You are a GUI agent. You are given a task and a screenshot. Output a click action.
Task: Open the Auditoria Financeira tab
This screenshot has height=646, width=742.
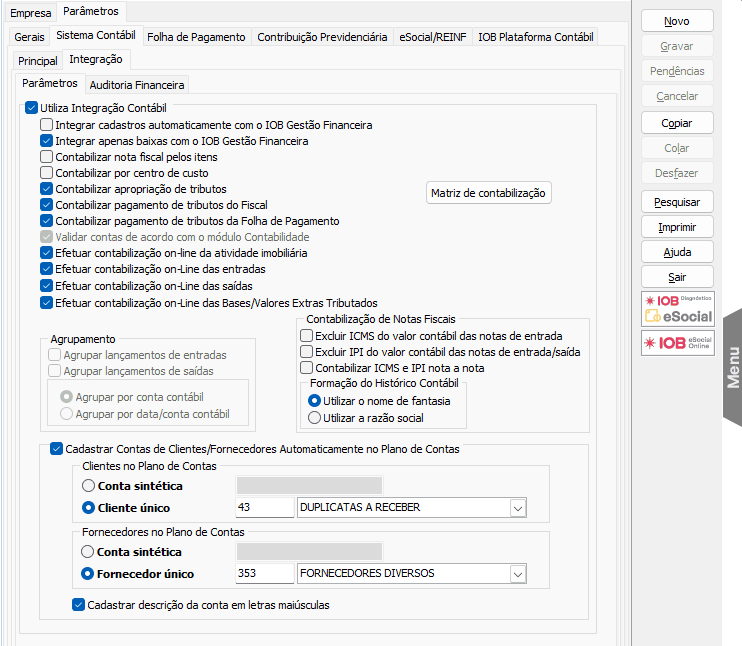[x=137, y=85]
